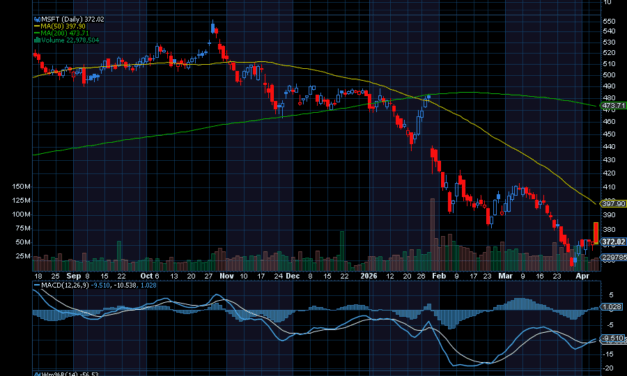This screenshot has height=376, width=627.
Task: Click the 480 price level on the axis
Action: tap(609, 98)
